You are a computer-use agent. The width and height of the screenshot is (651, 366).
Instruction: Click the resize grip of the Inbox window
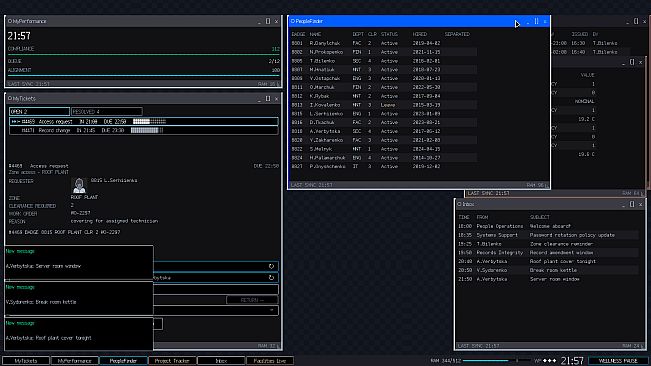(x=643, y=346)
